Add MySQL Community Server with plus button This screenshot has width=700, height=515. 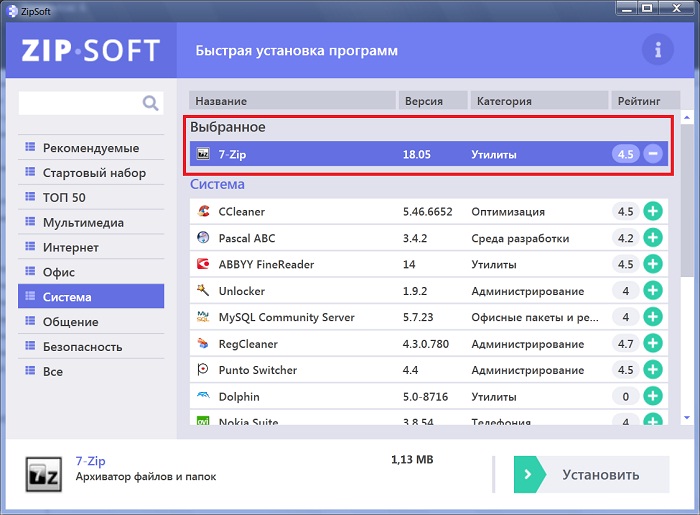click(652, 317)
